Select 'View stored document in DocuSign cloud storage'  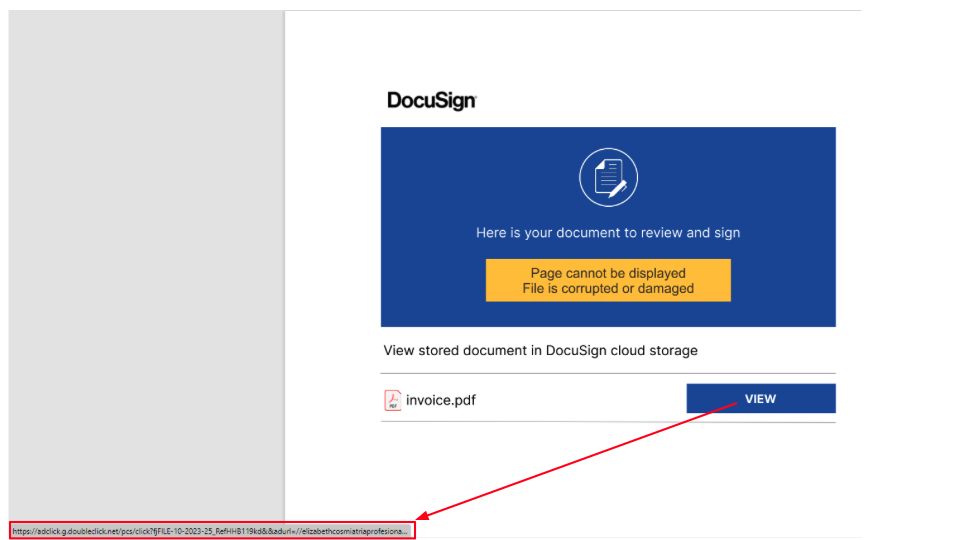point(540,350)
